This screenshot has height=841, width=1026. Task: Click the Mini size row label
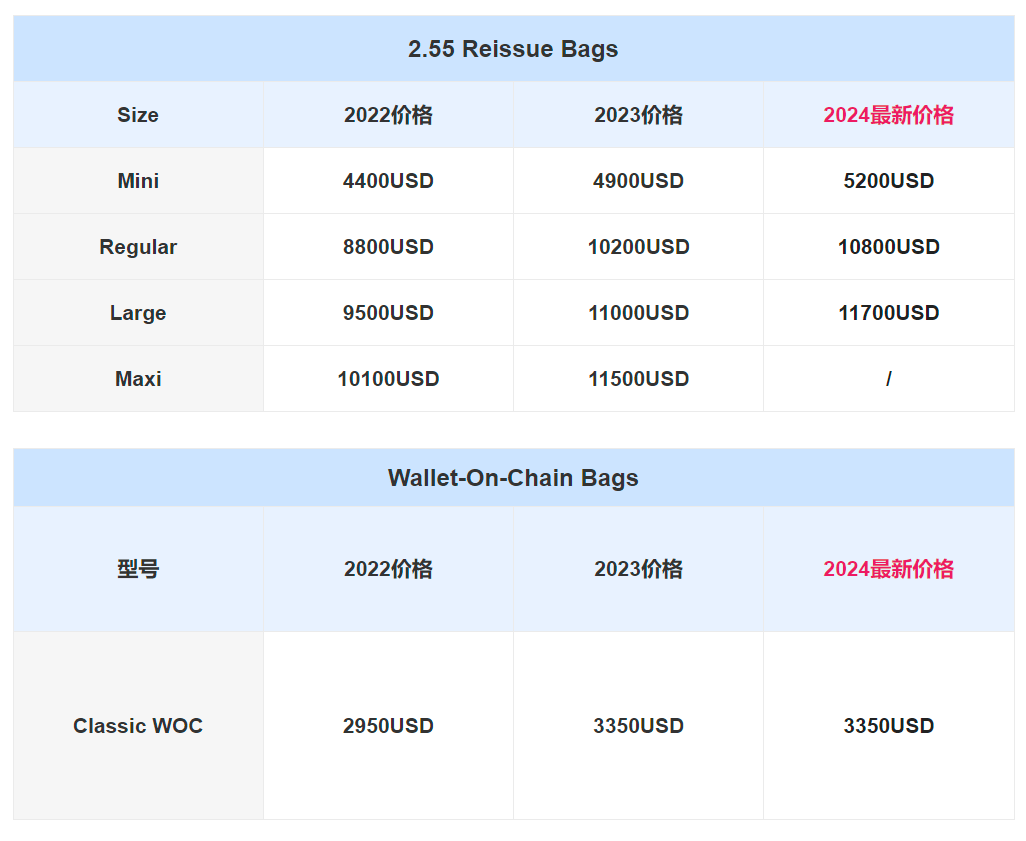[x=138, y=181]
